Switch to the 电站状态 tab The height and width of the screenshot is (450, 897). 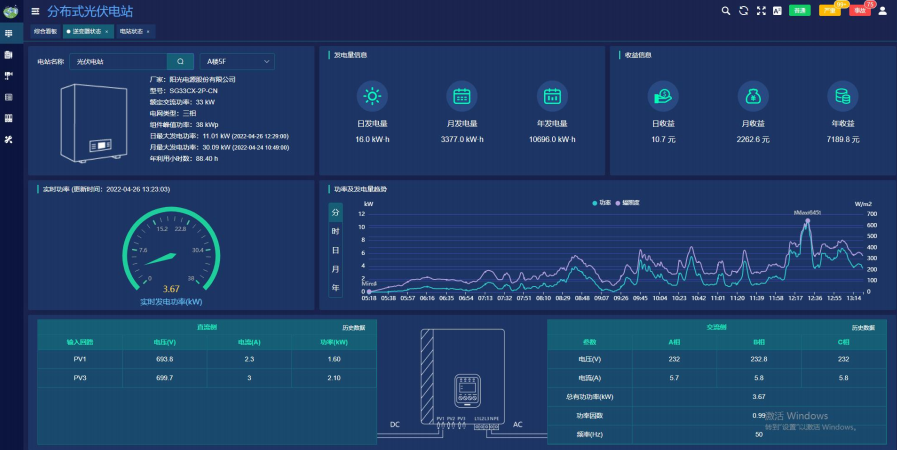[134, 31]
